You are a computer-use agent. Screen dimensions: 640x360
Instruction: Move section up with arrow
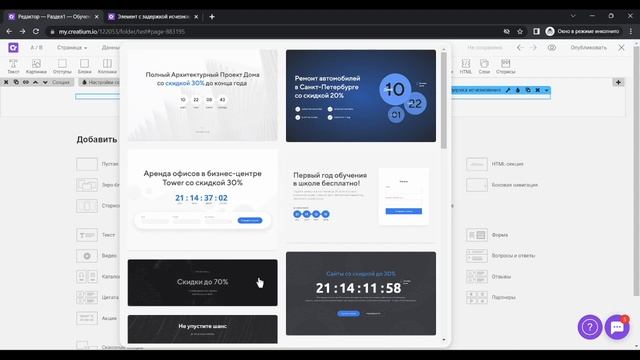click(36, 82)
